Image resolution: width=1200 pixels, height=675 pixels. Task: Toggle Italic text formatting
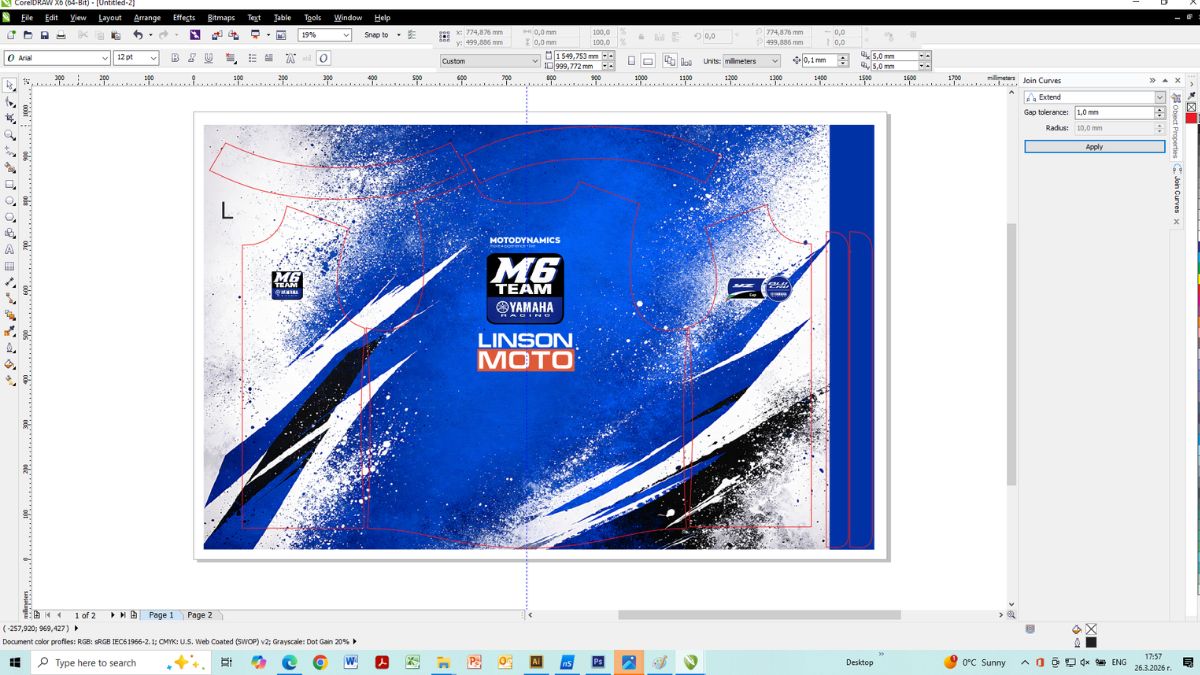point(191,58)
